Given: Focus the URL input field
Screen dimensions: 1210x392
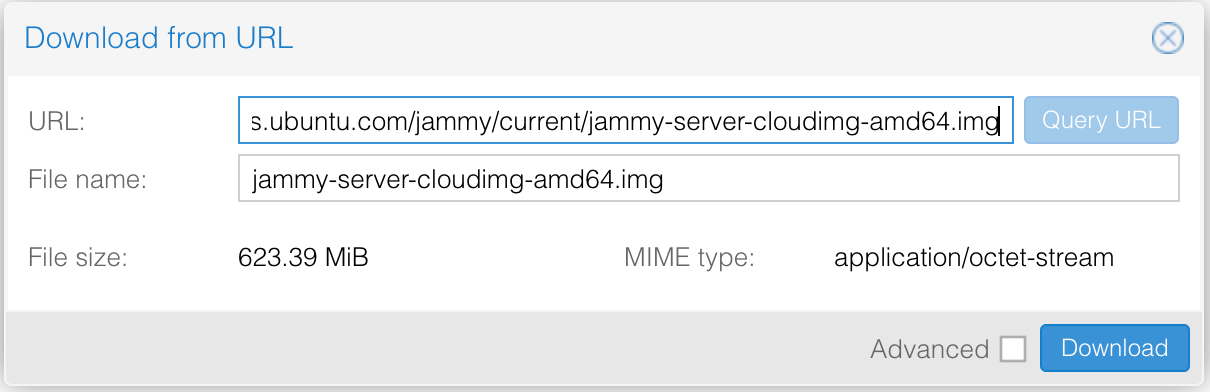Looking at the screenshot, I should tap(626, 121).
